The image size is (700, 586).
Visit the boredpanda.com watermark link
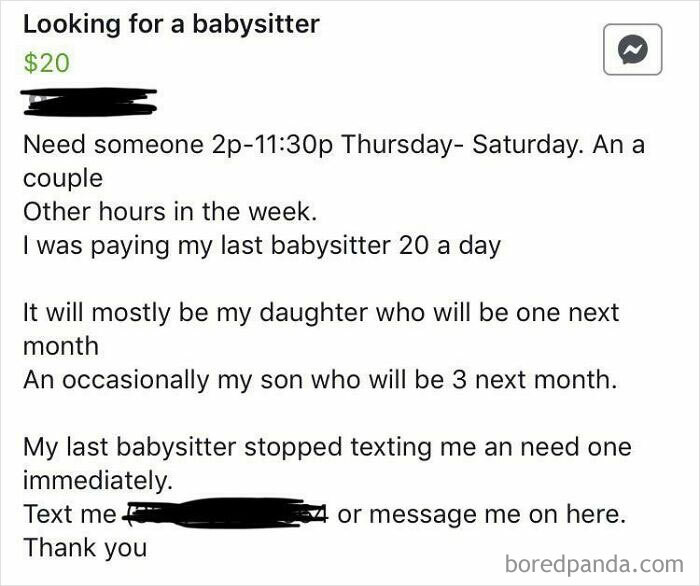pyautogui.click(x=594, y=564)
